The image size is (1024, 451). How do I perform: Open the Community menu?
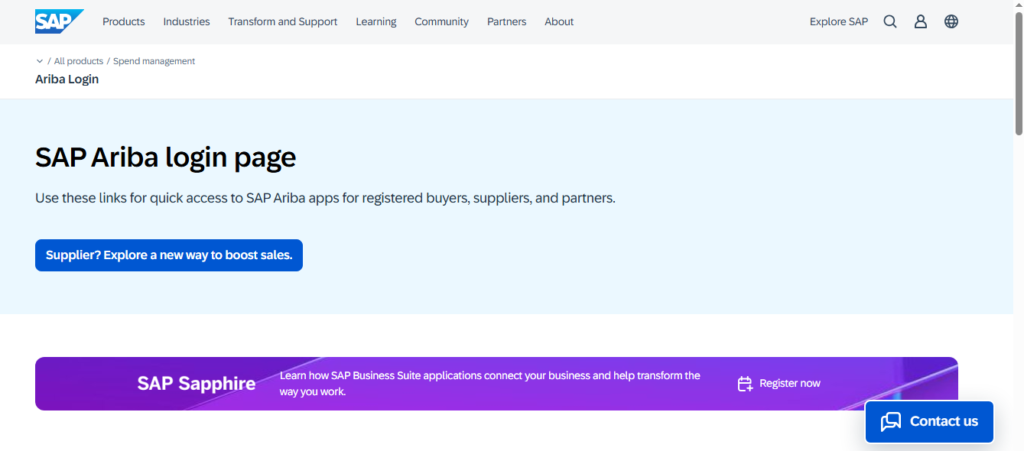pyautogui.click(x=441, y=22)
